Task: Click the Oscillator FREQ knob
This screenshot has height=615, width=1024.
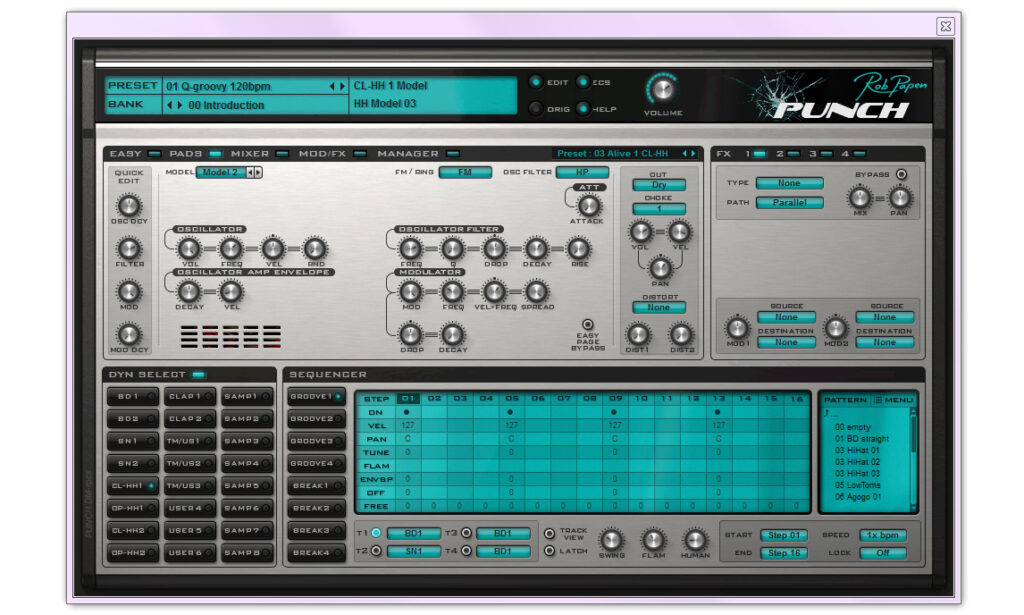Action: [x=231, y=249]
